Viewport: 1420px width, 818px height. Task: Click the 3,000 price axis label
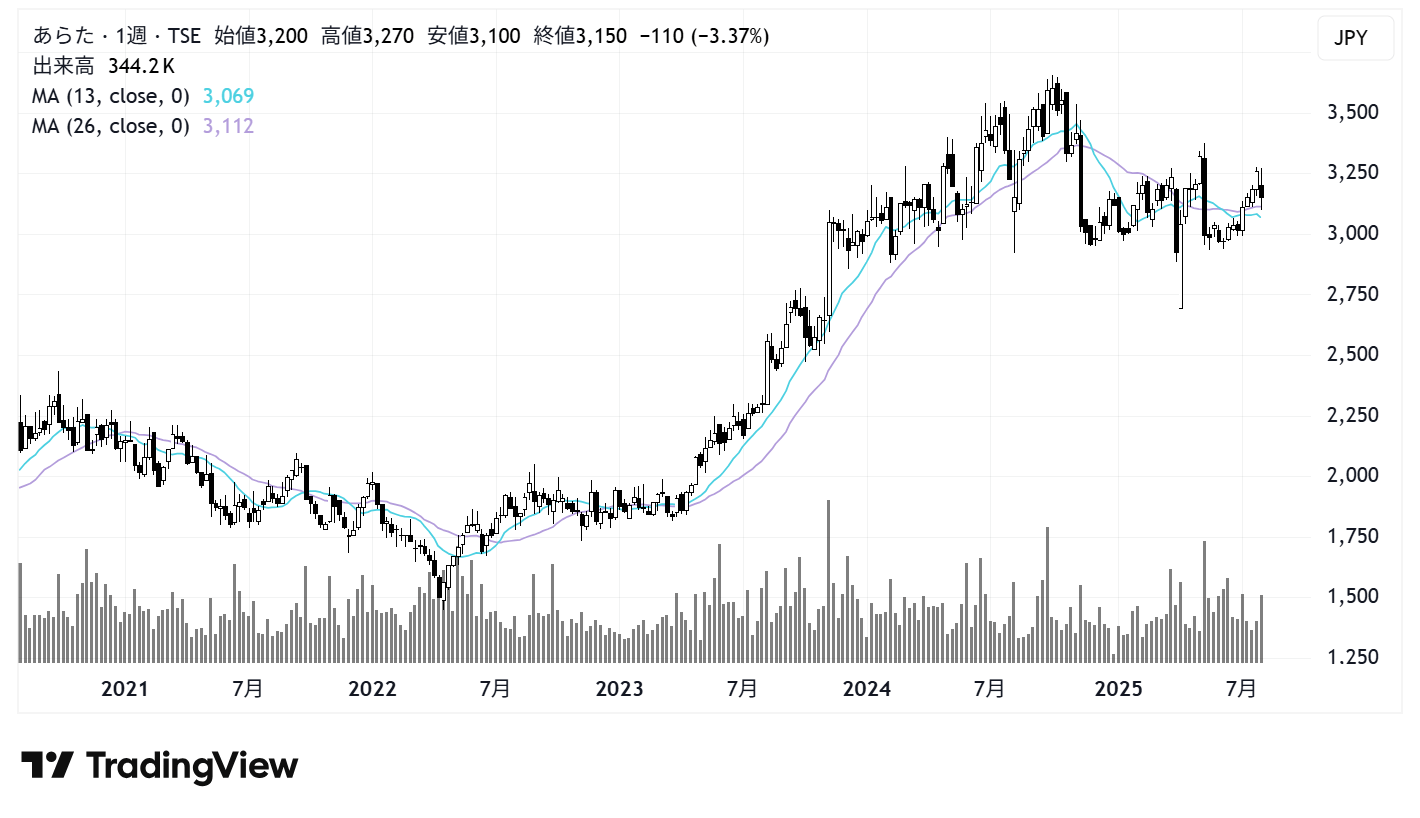point(1352,233)
